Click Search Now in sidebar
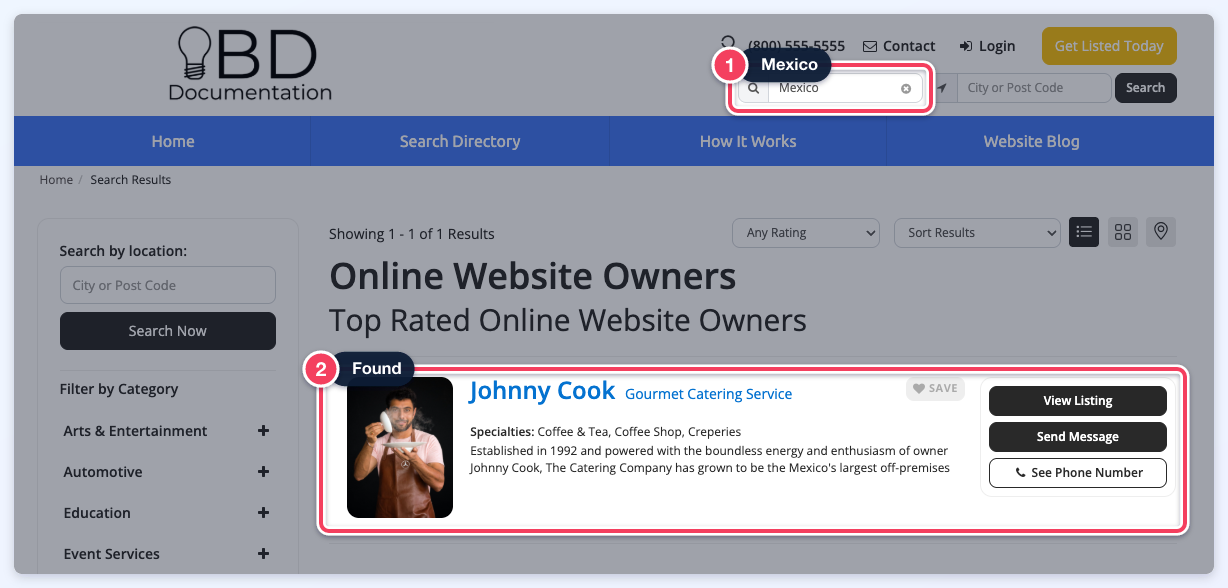The image size is (1228, 588). pos(168,331)
